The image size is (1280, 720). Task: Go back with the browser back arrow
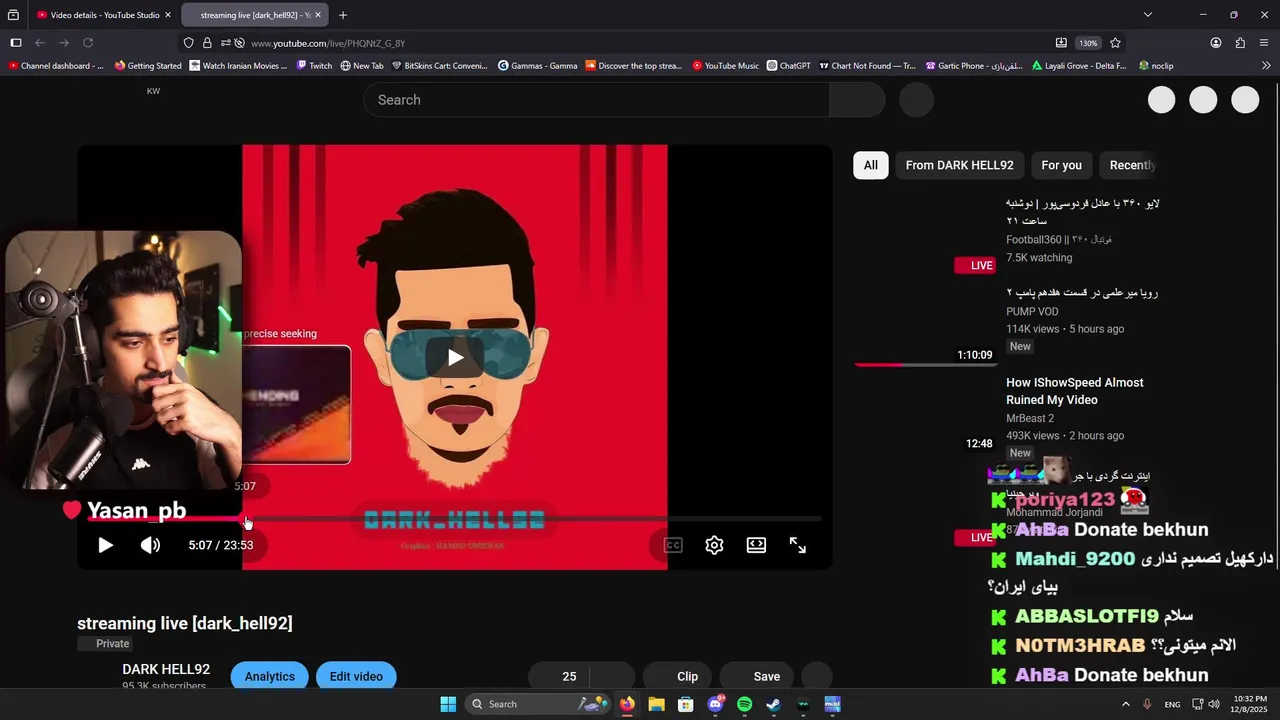coord(40,43)
